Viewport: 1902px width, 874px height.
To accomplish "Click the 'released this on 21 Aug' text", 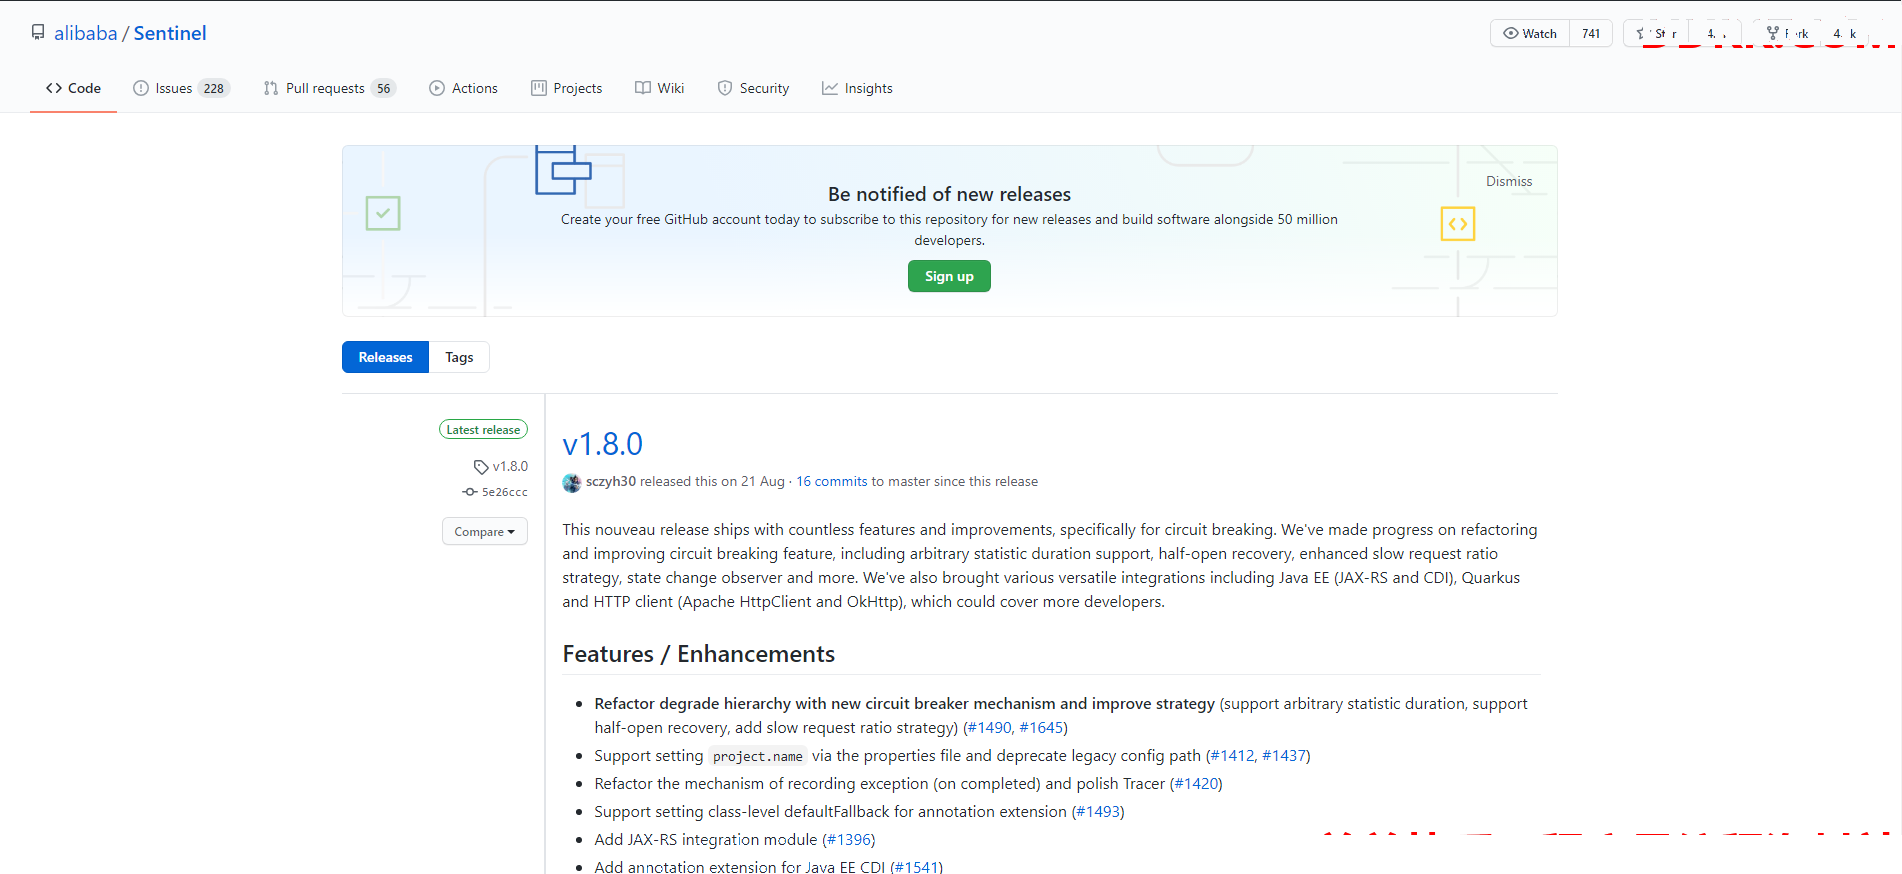I will point(712,481).
